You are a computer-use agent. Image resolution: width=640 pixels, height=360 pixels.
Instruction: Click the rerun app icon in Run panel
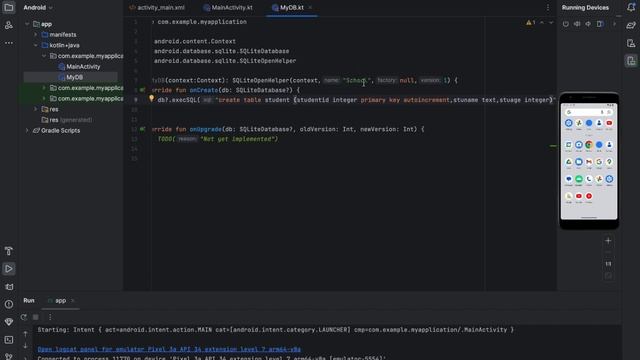[24, 317]
